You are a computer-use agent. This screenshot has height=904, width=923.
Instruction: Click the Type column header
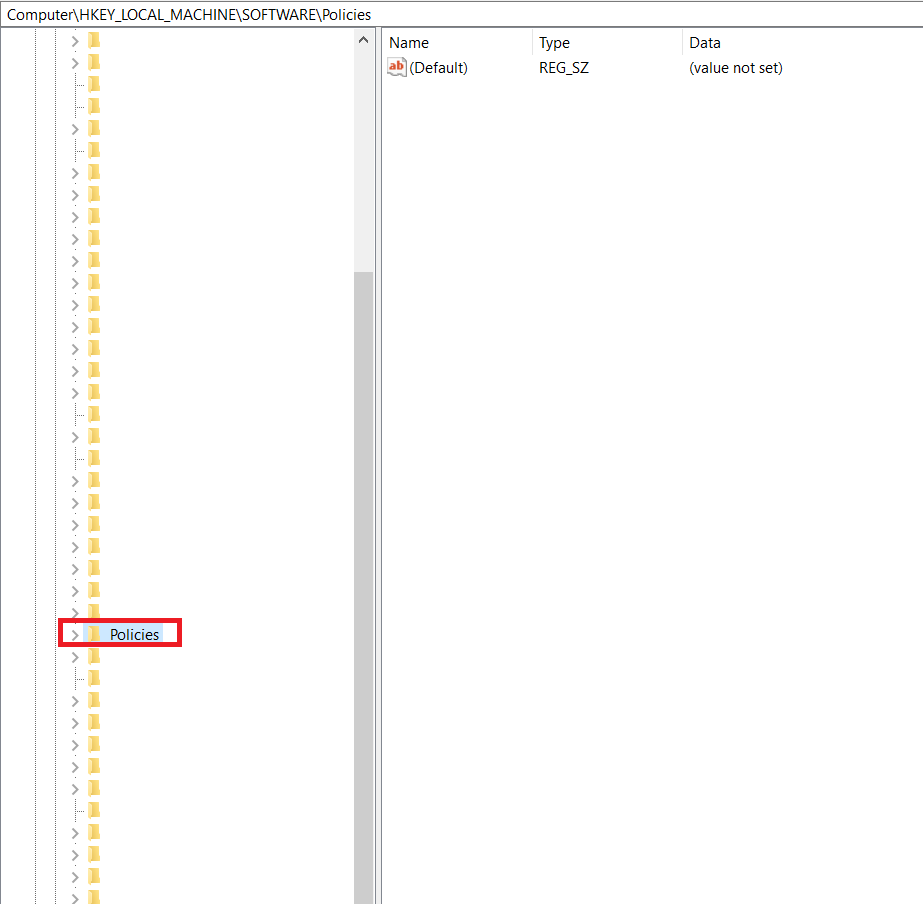tap(555, 42)
